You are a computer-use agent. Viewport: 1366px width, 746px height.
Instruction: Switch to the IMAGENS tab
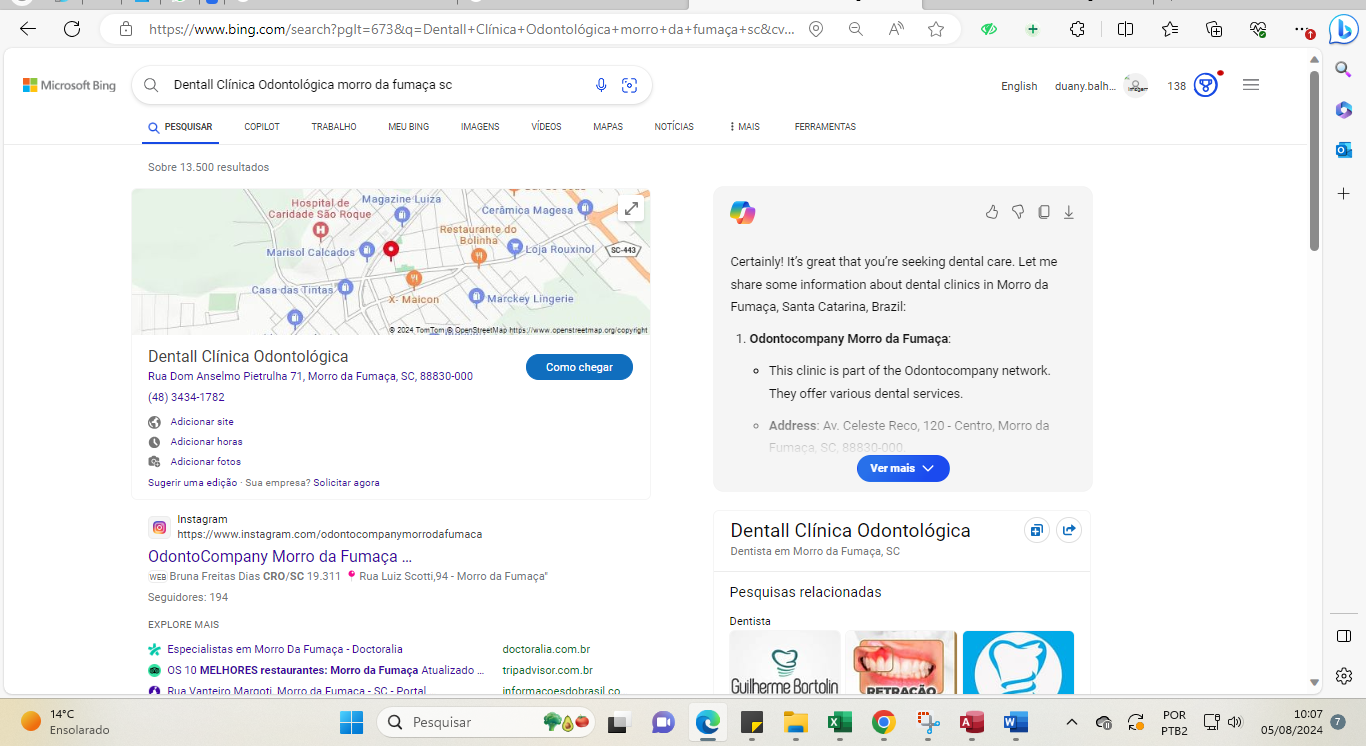[x=480, y=127]
